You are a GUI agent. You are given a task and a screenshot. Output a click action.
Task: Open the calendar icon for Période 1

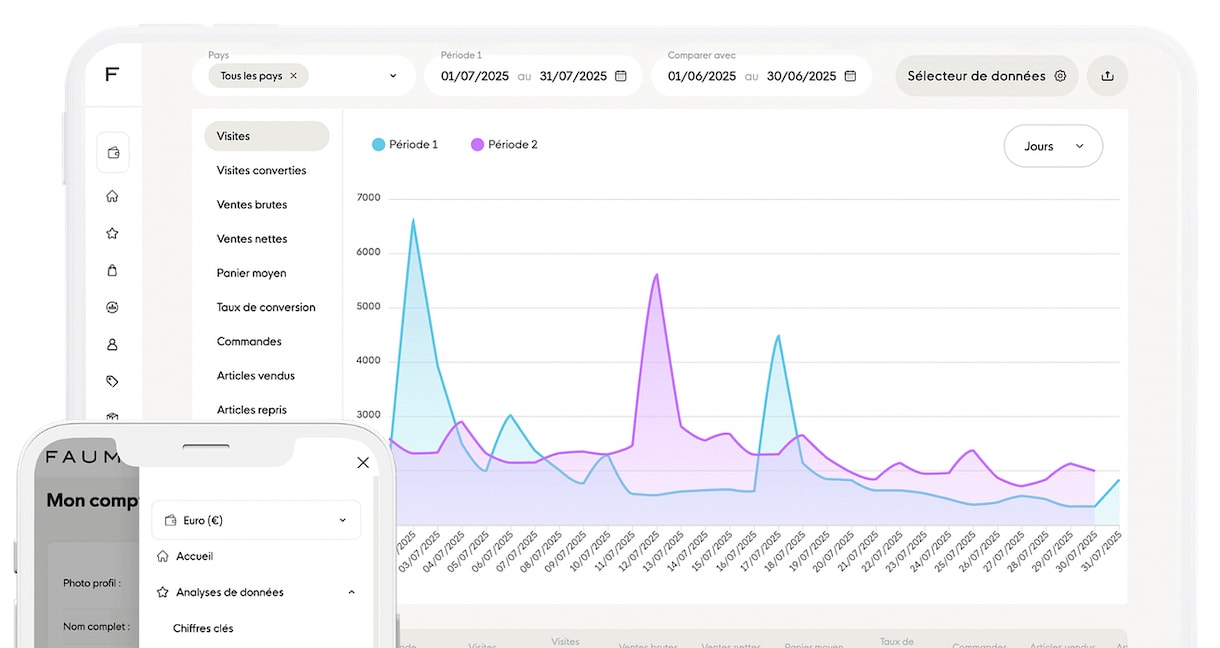[621, 76]
